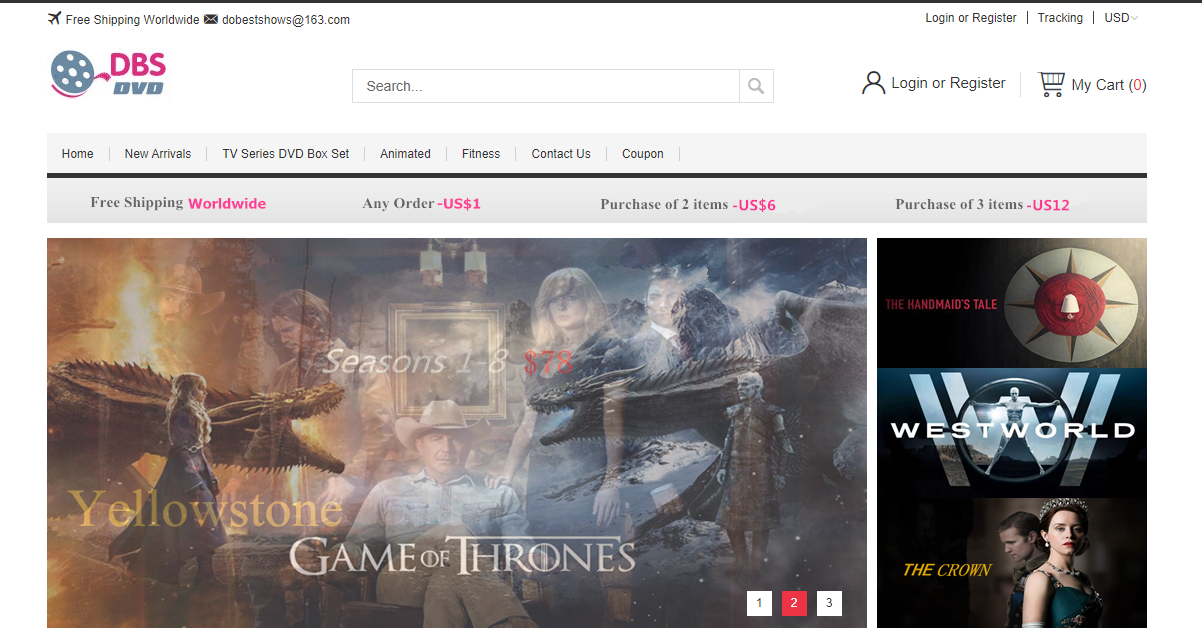The image size is (1202, 642).
Task: Click the dobestshows@163.com email address
Action: click(286, 19)
